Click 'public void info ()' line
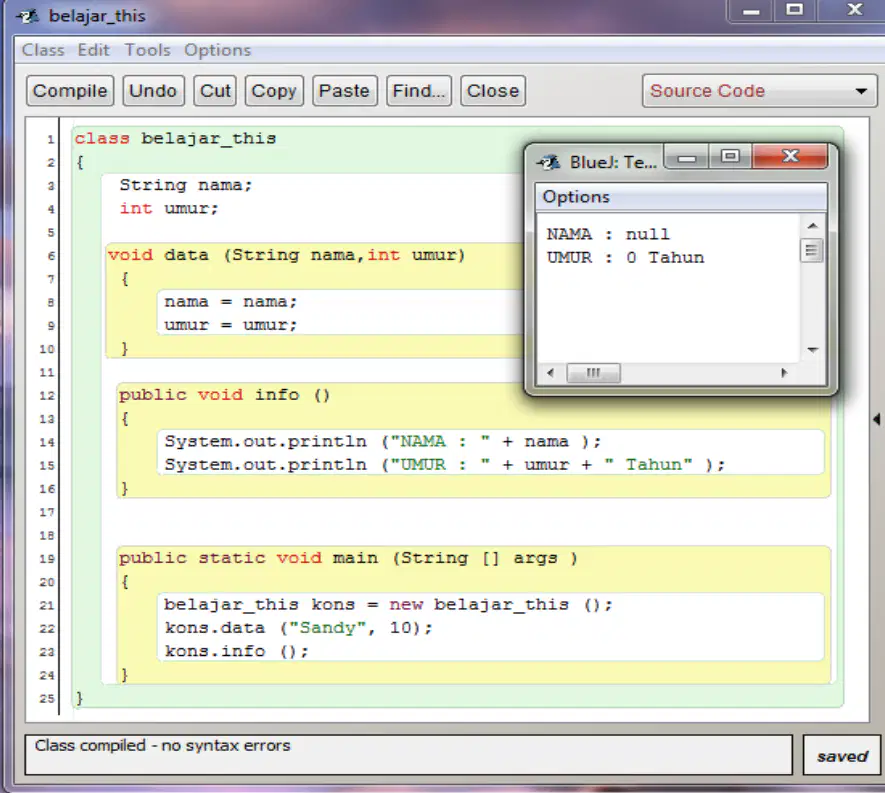 pyautogui.click(x=224, y=395)
